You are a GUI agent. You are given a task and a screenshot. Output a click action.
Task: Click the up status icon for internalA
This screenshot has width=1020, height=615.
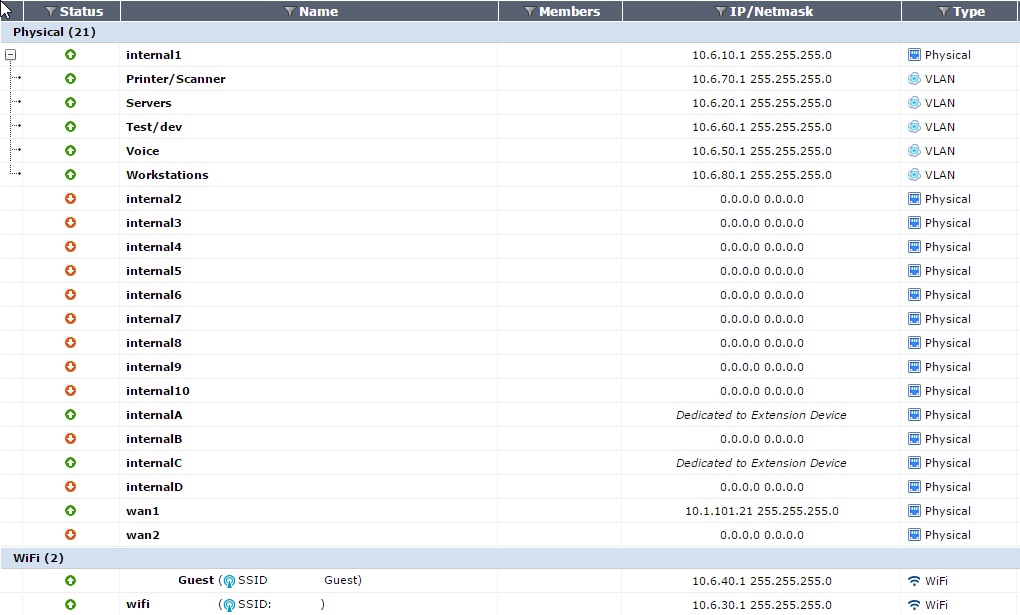(x=70, y=415)
